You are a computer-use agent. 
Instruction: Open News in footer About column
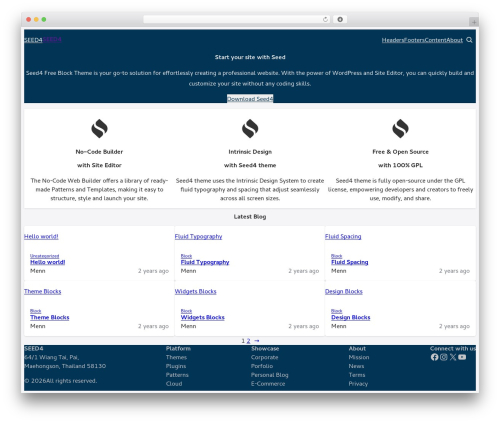pyautogui.click(x=356, y=366)
